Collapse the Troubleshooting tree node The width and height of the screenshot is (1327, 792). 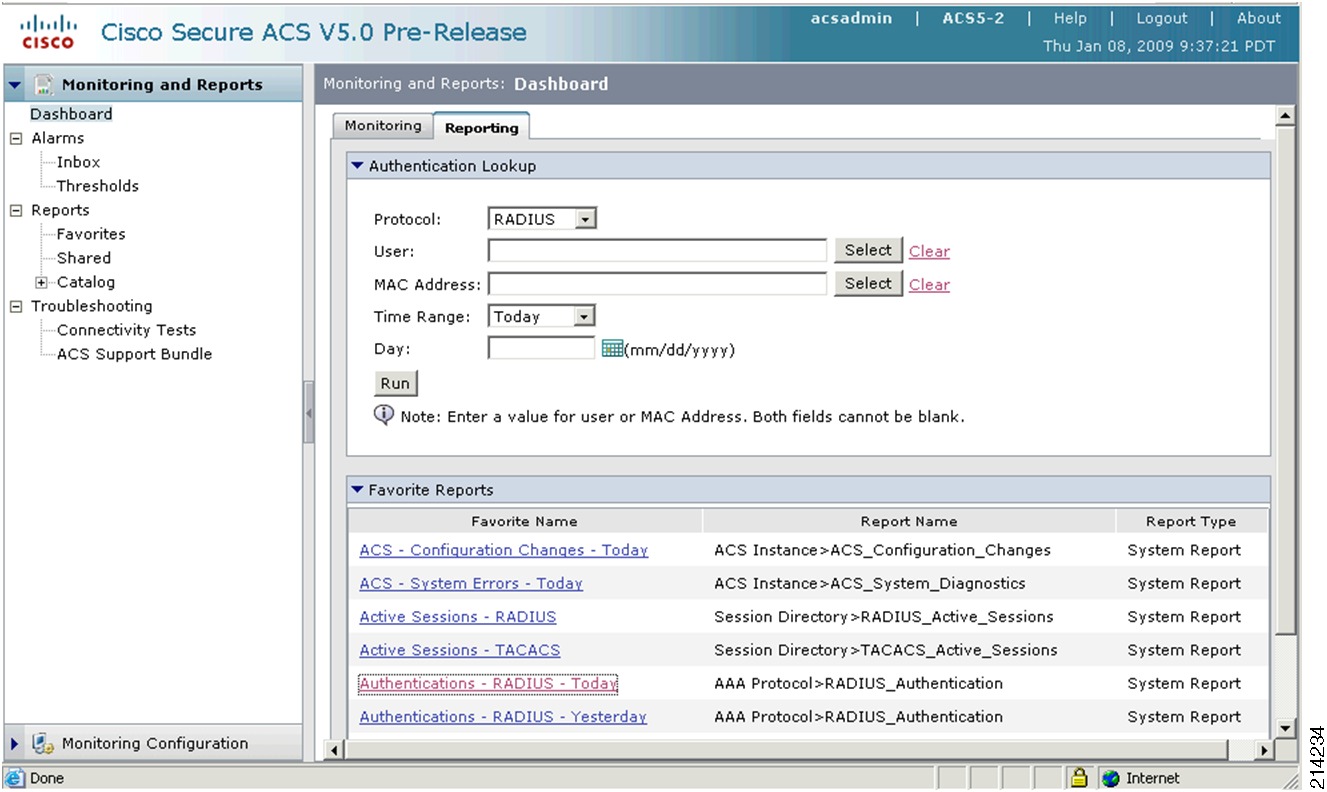tap(15, 306)
